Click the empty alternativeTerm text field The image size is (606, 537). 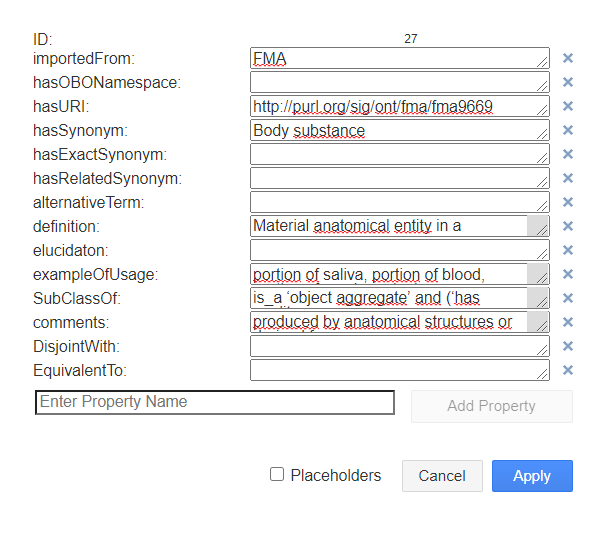point(399,202)
